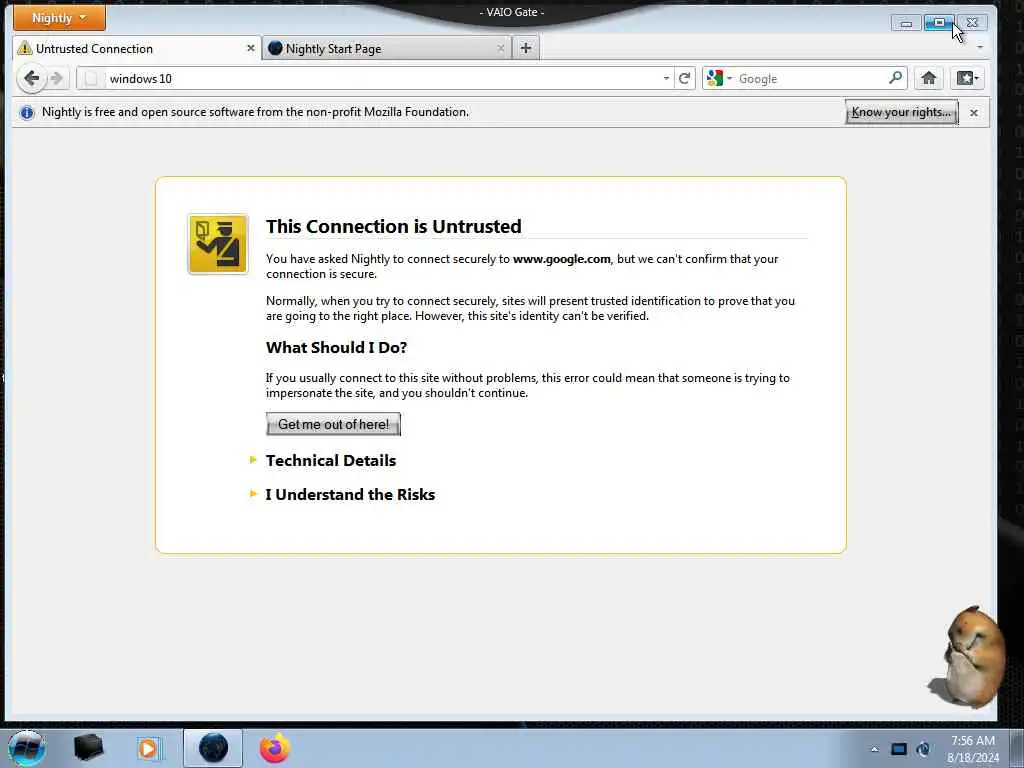The height and width of the screenshot is (768, 1024).
Task: Close the Nightly Start Page tab
Action: click(x=500, y=48)
